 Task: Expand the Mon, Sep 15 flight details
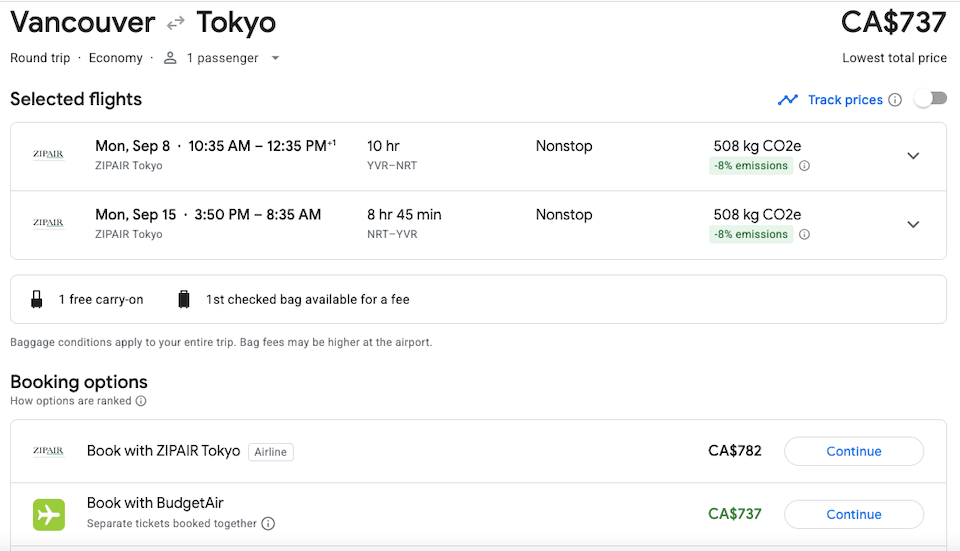tap(913, 224)
